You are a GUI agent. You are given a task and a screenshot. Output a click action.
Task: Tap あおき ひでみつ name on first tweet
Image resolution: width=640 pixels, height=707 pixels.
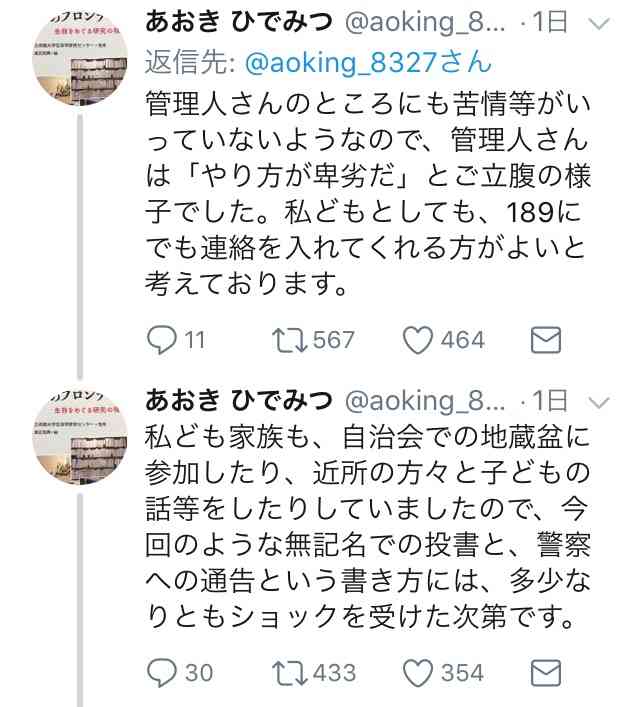point(239,23)
